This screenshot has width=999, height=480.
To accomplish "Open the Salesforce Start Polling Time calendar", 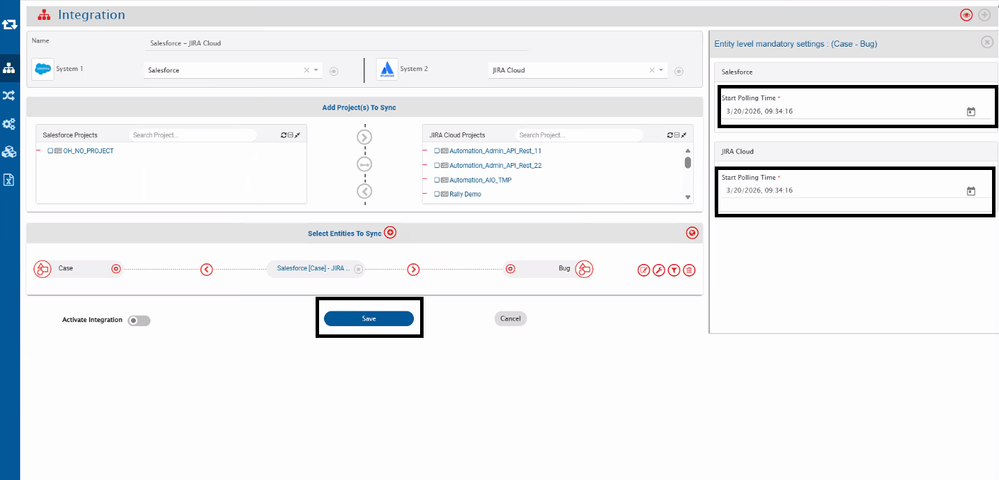I will point(971,112).
